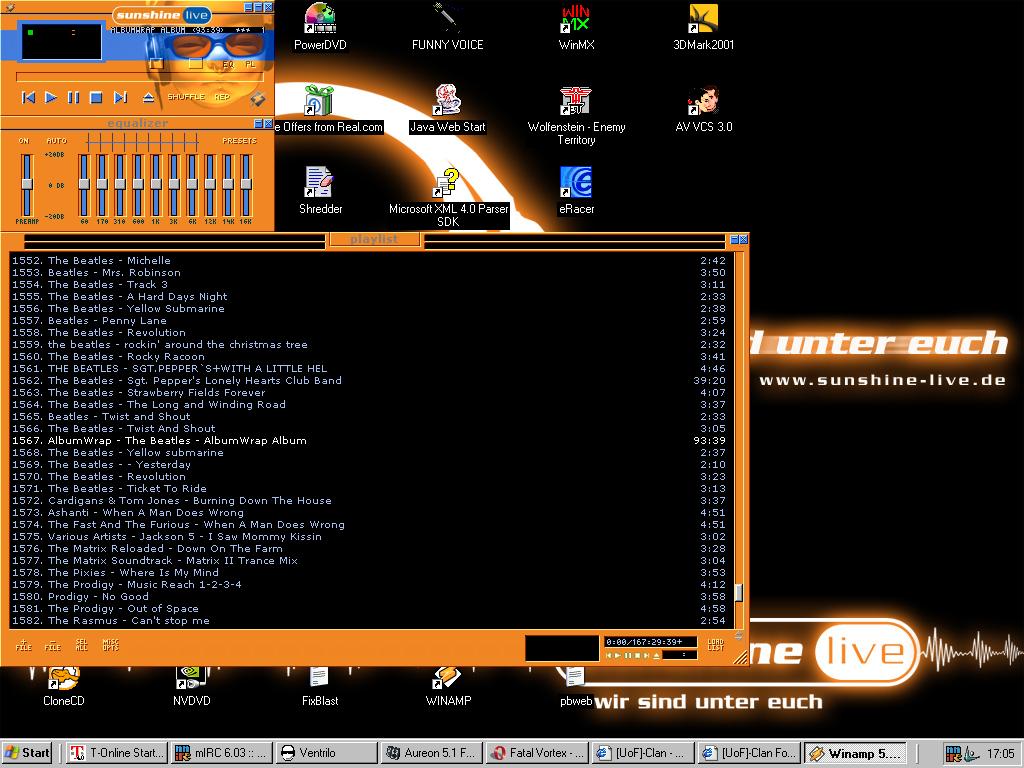Open the Windows Start menu

pos(27,753)
